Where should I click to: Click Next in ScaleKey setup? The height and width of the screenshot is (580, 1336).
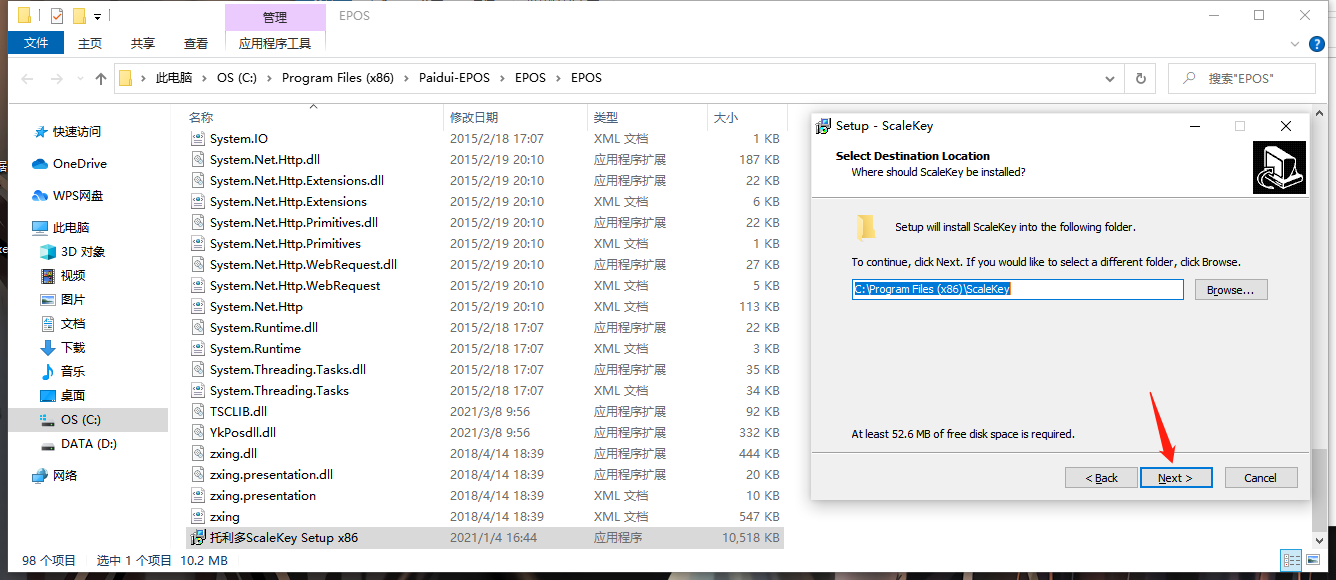1176,478
